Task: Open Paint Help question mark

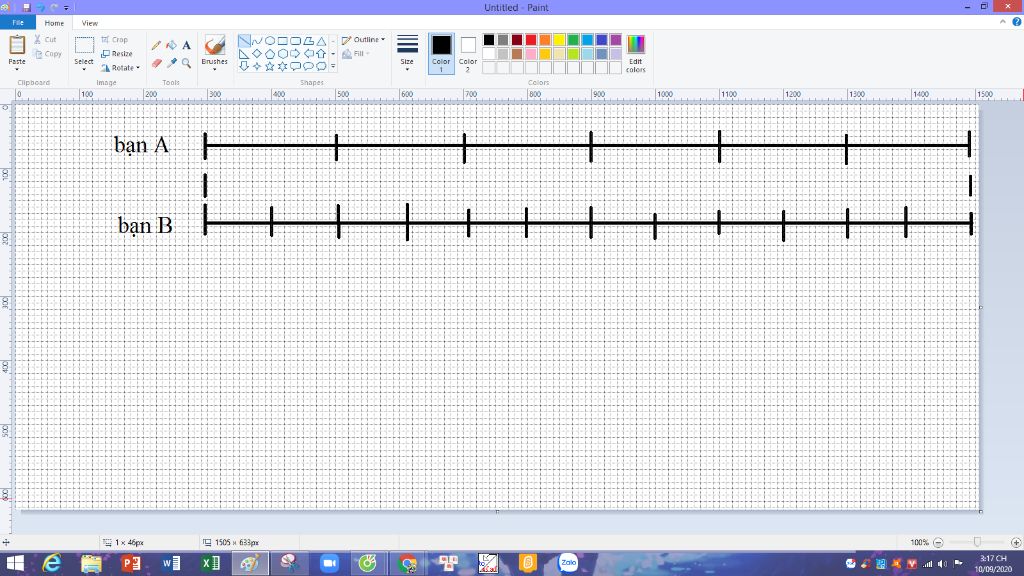Action: click(x=1016, y=22)
